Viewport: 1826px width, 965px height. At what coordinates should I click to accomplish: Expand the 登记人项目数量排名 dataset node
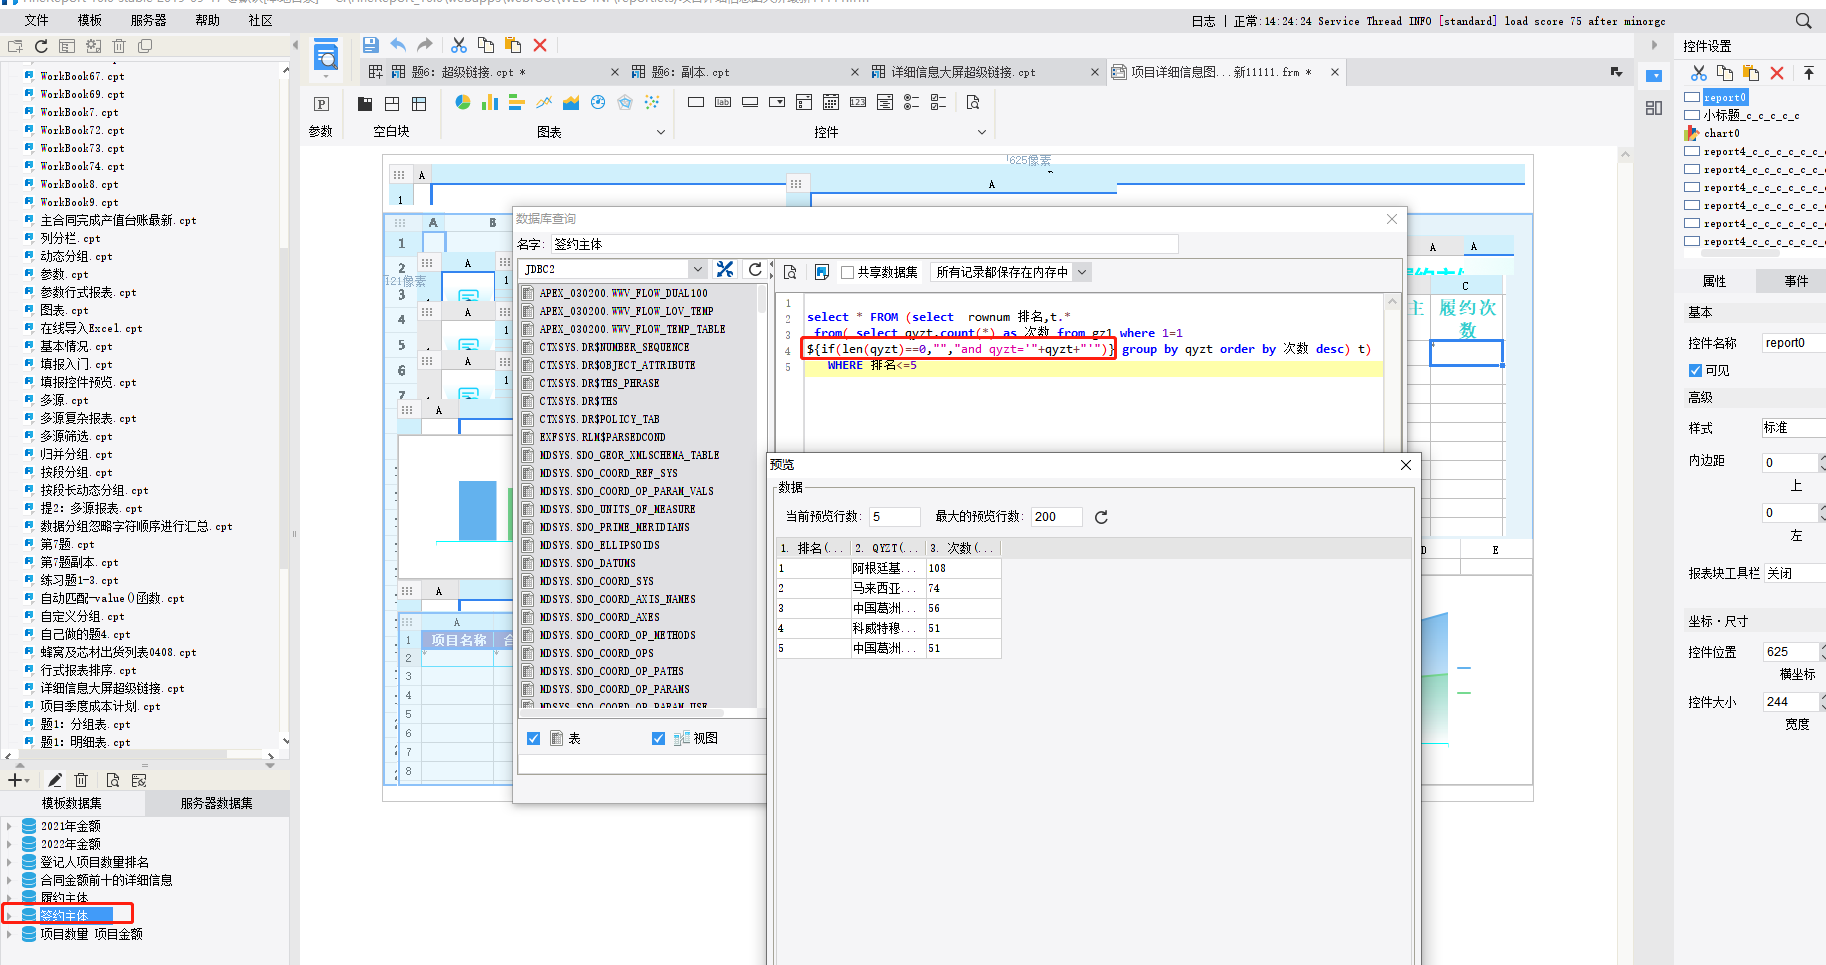point(10,862)
